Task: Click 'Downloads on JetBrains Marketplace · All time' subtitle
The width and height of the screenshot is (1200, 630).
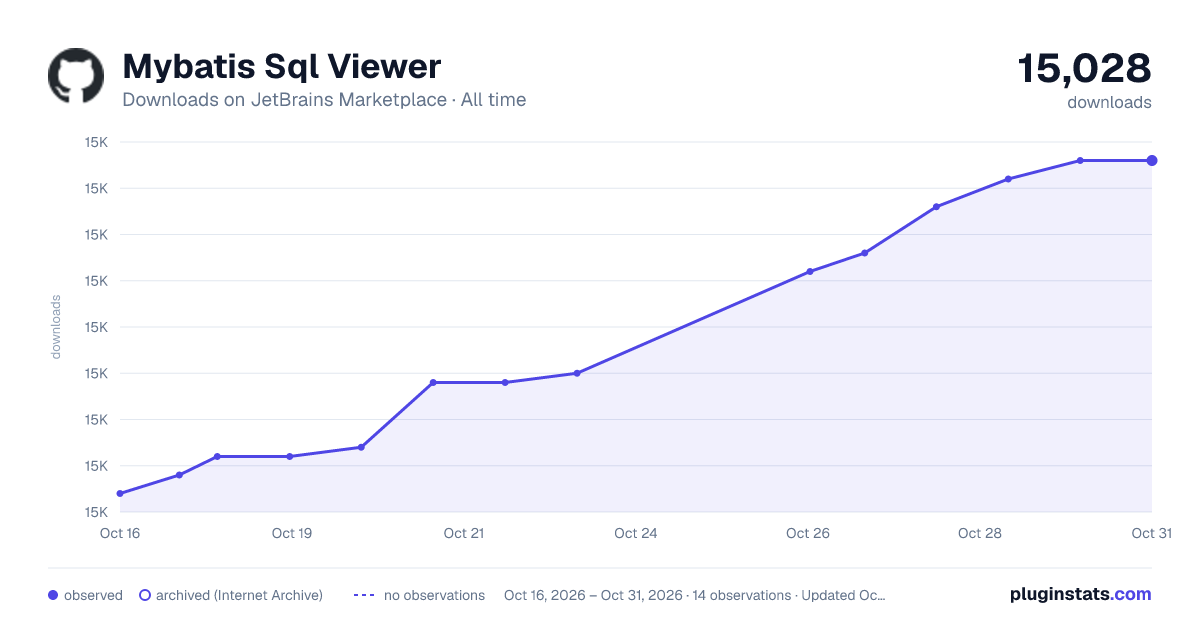Action: tap(324, 100)
